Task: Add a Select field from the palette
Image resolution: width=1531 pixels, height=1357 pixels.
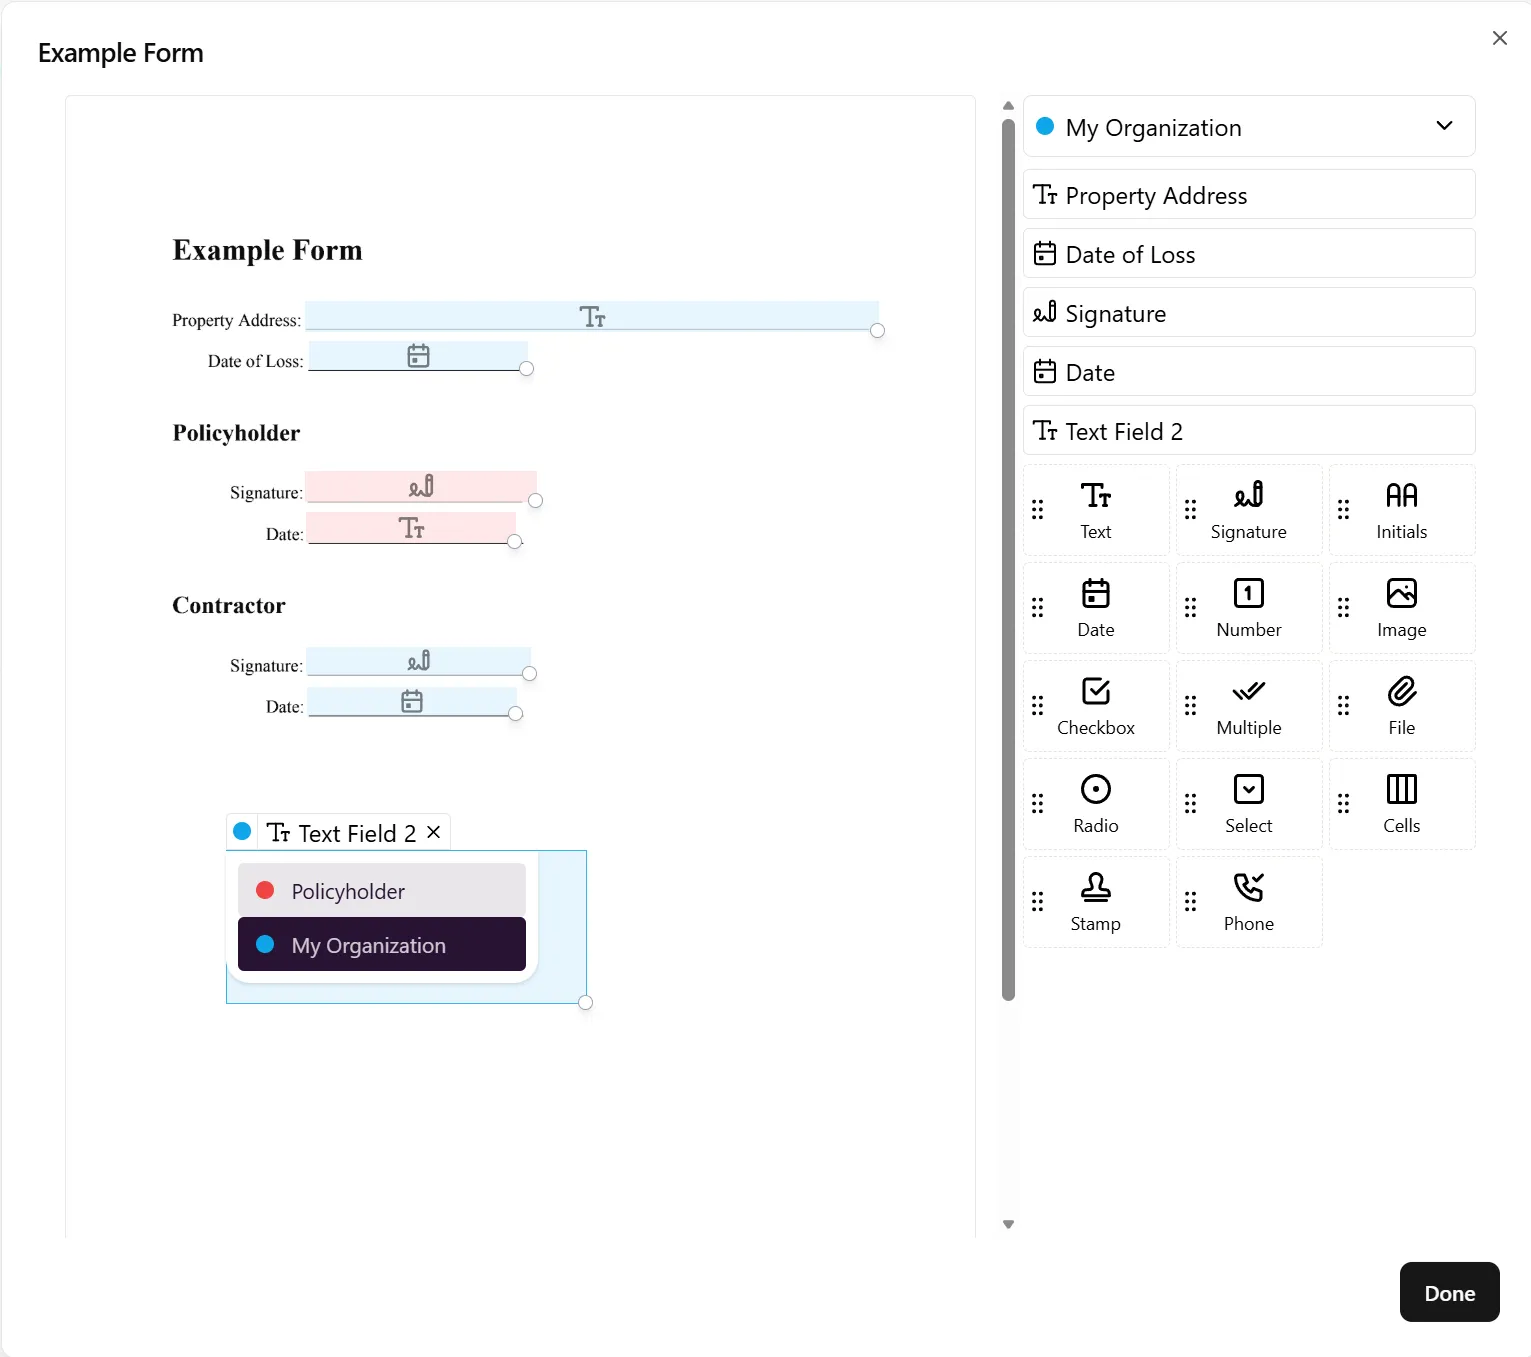Action: click(x=1249, y=804)
